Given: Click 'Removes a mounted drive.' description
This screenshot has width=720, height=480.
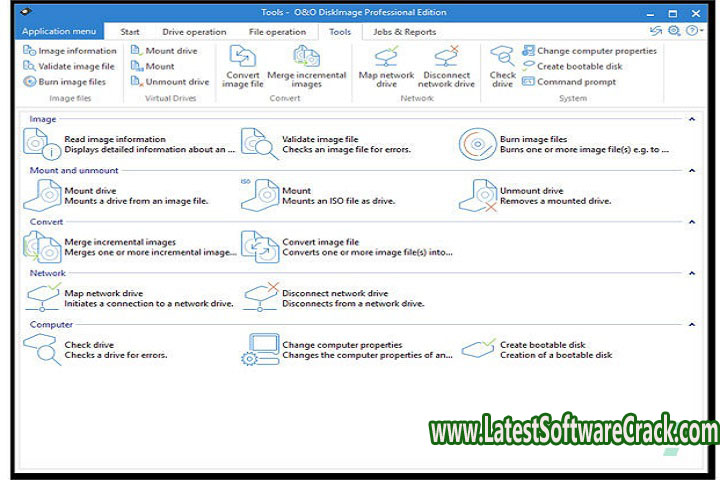Looking at the screenshot, I should pyautogui.click(x=556, y=201).
